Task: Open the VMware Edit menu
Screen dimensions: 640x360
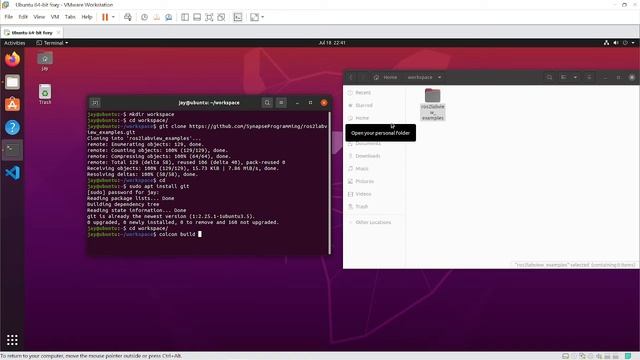Action: coord(23,17)
